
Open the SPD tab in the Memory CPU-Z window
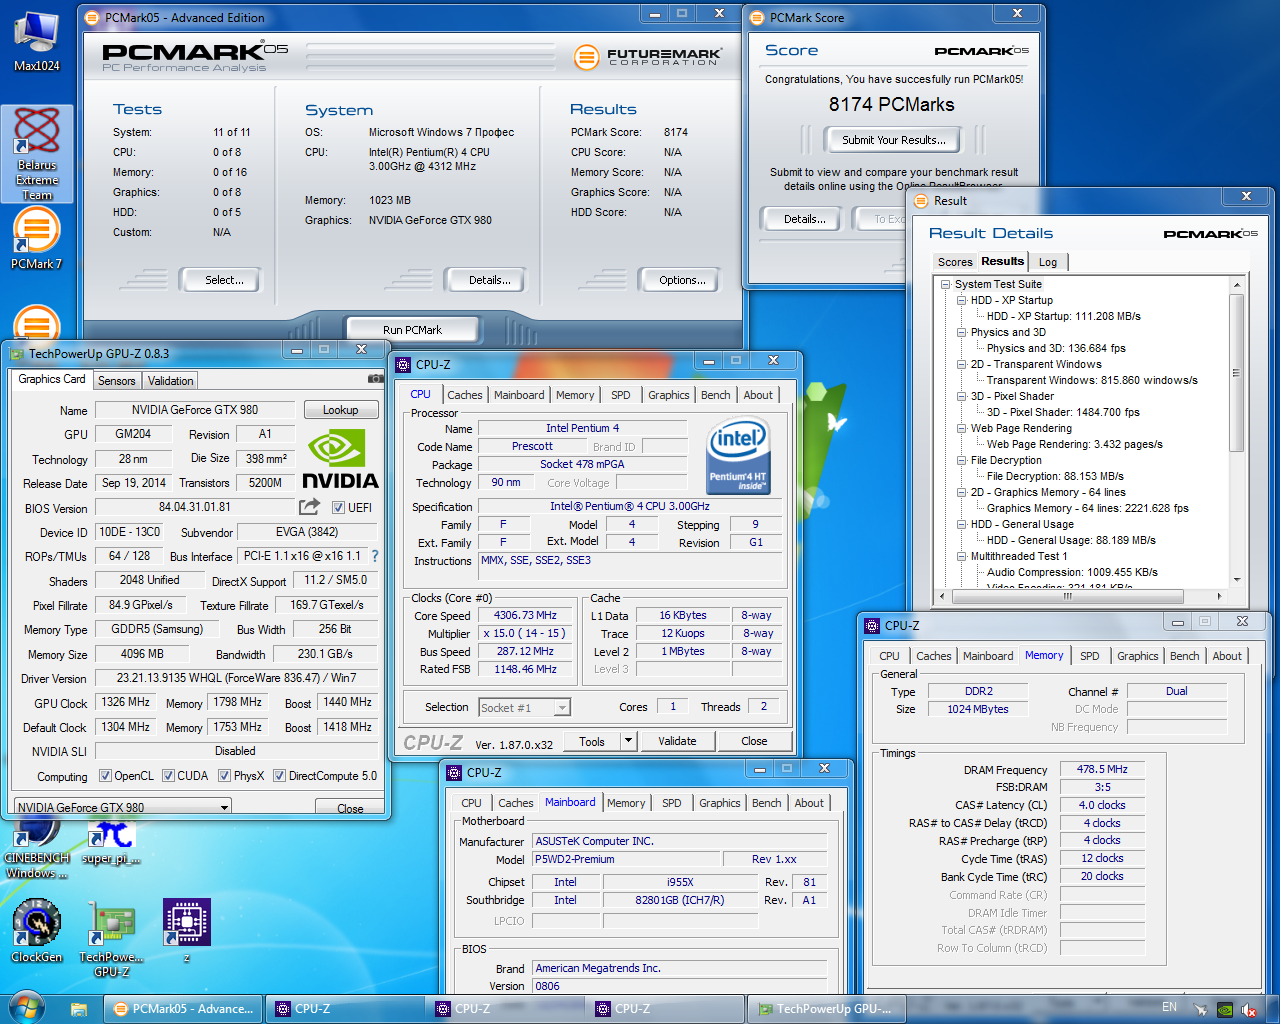click(1090, 656)
